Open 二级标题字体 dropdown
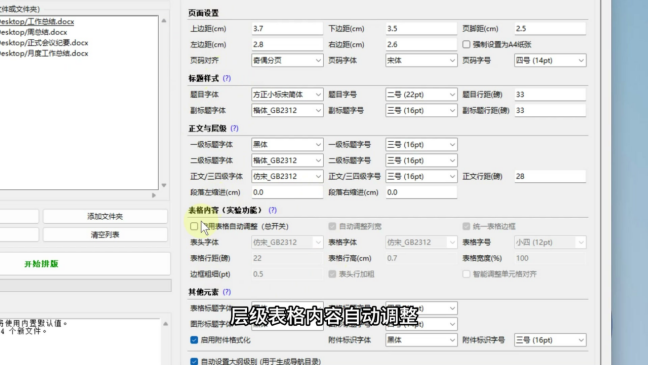This screenshot has width=648, height=365. pos(287,160)
